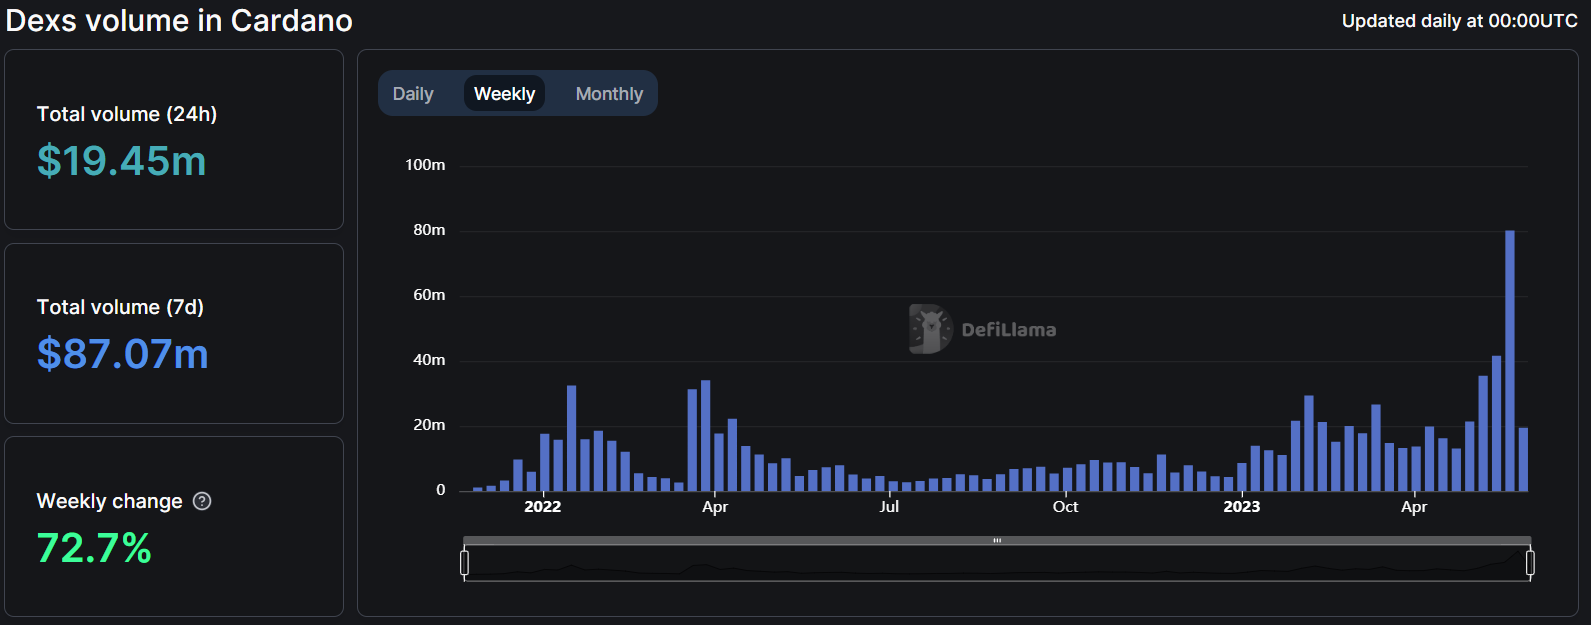Switch to the Daily tab
This screenshot has height=625, width=1591.
[x=413, y=93]
